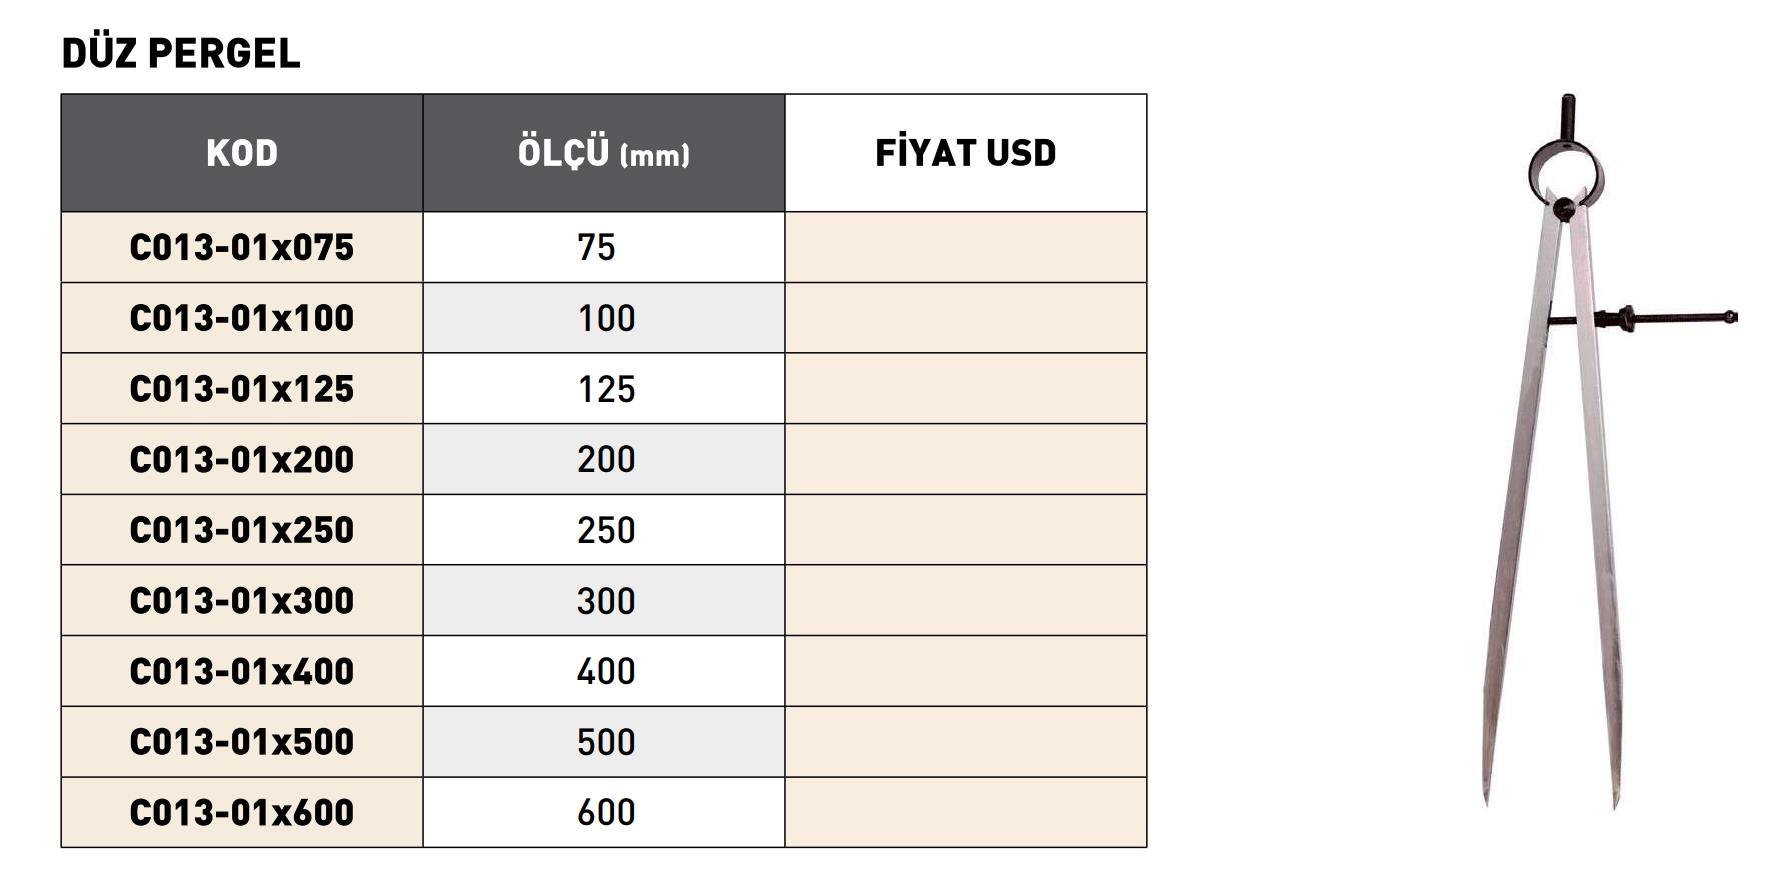
Task: Click the 600 mm size cell
Action: coord(606,812)
